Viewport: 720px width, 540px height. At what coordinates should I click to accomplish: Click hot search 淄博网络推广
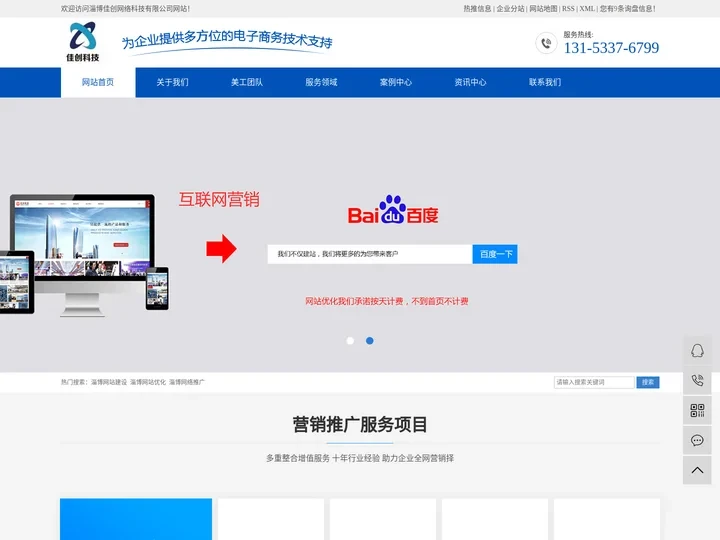point(187,382)
